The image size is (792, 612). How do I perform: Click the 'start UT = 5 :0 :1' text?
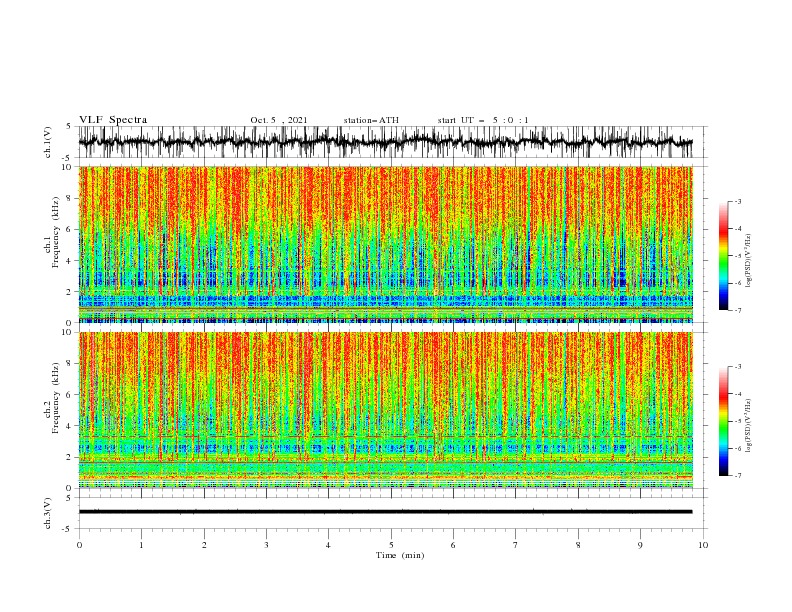(483, 120)
